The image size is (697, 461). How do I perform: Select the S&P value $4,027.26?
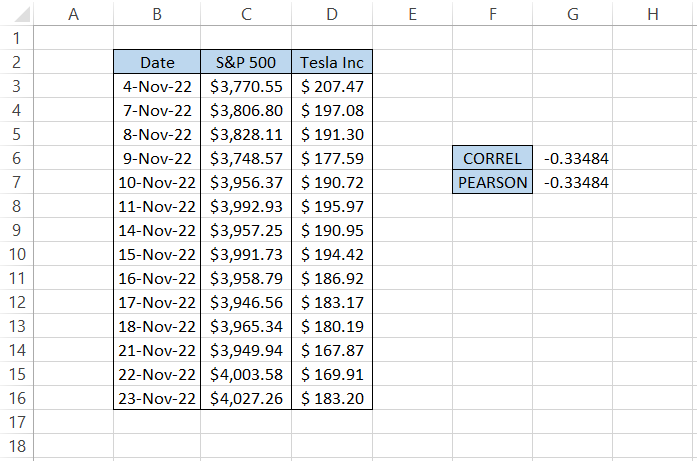[246, 398]
